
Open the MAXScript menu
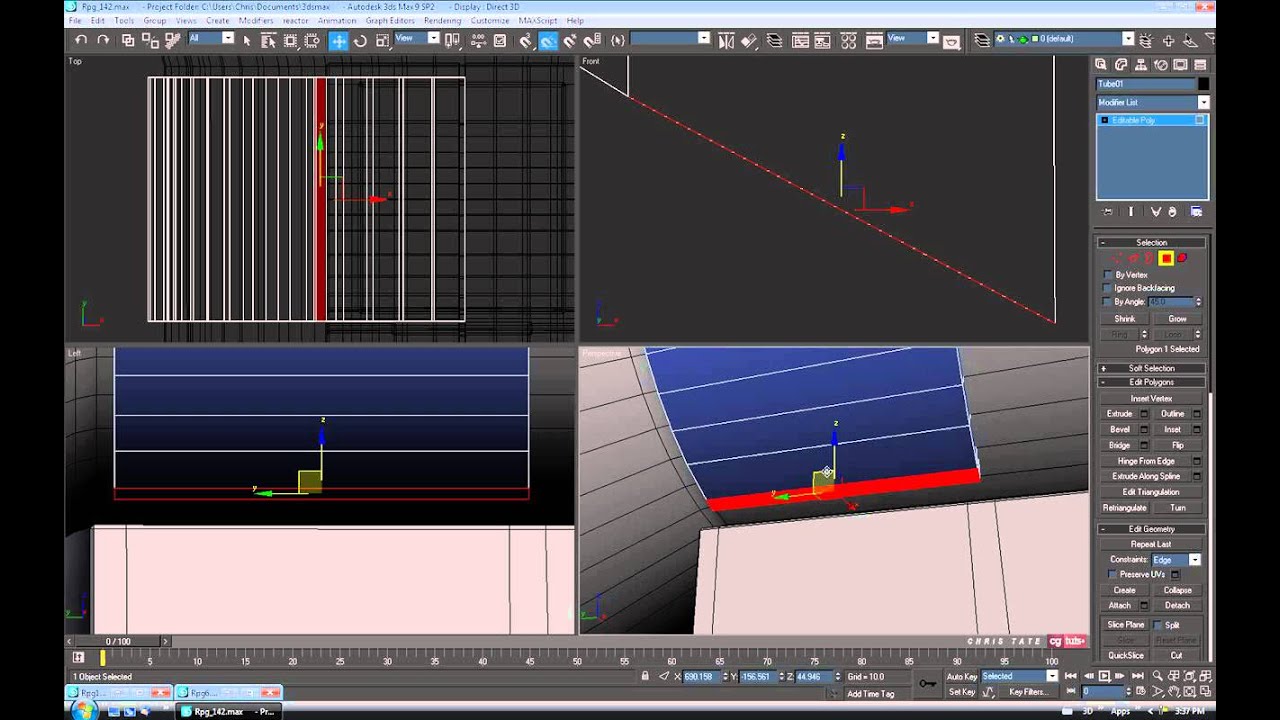[x=538, y=20]
